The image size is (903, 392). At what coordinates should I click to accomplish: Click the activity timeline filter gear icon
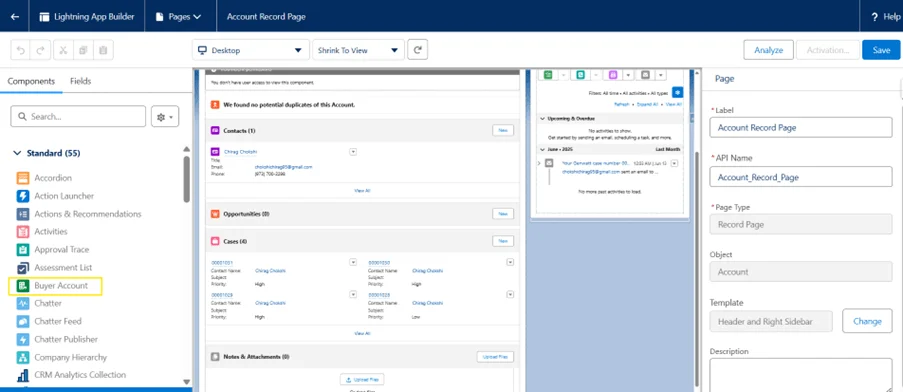(x=678, y=92)
